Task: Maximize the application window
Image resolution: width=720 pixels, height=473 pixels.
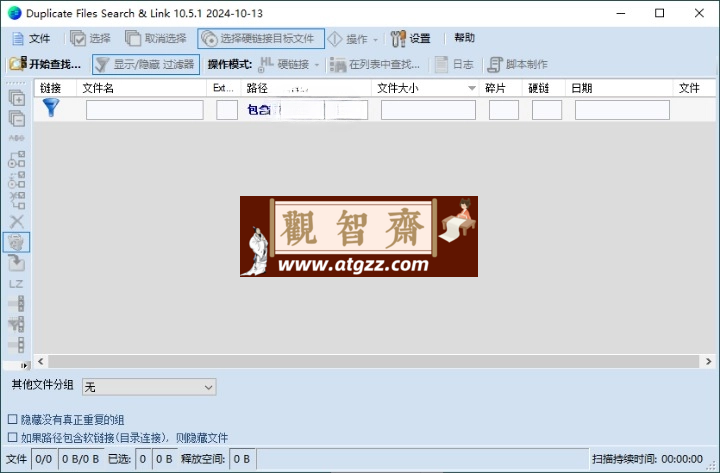Action: click(x=659, y=13)
